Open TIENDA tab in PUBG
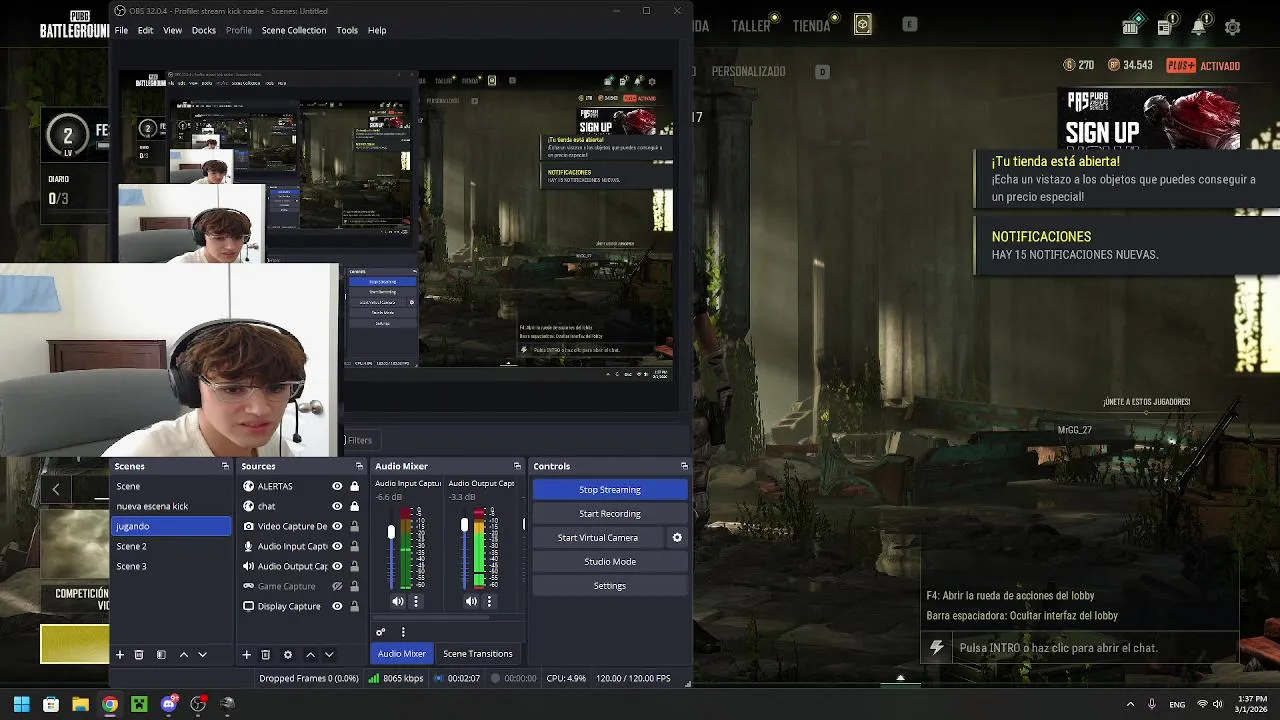 click(811, 27)
